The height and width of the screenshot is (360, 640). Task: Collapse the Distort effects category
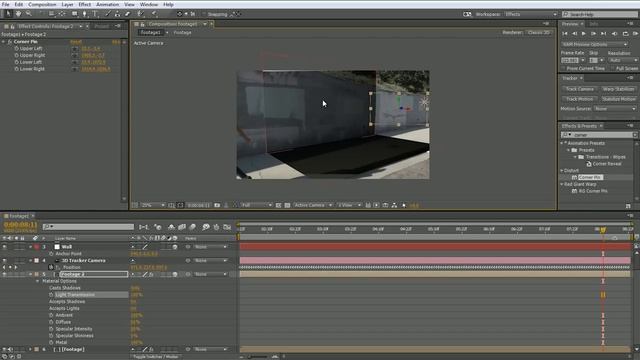pyautogui.click(x=562, y=171)
